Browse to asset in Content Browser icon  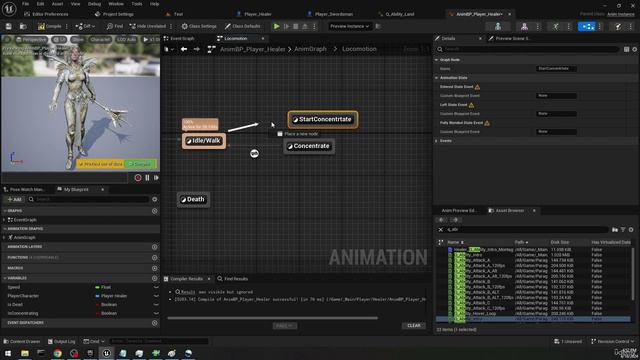tap(23, 26)
